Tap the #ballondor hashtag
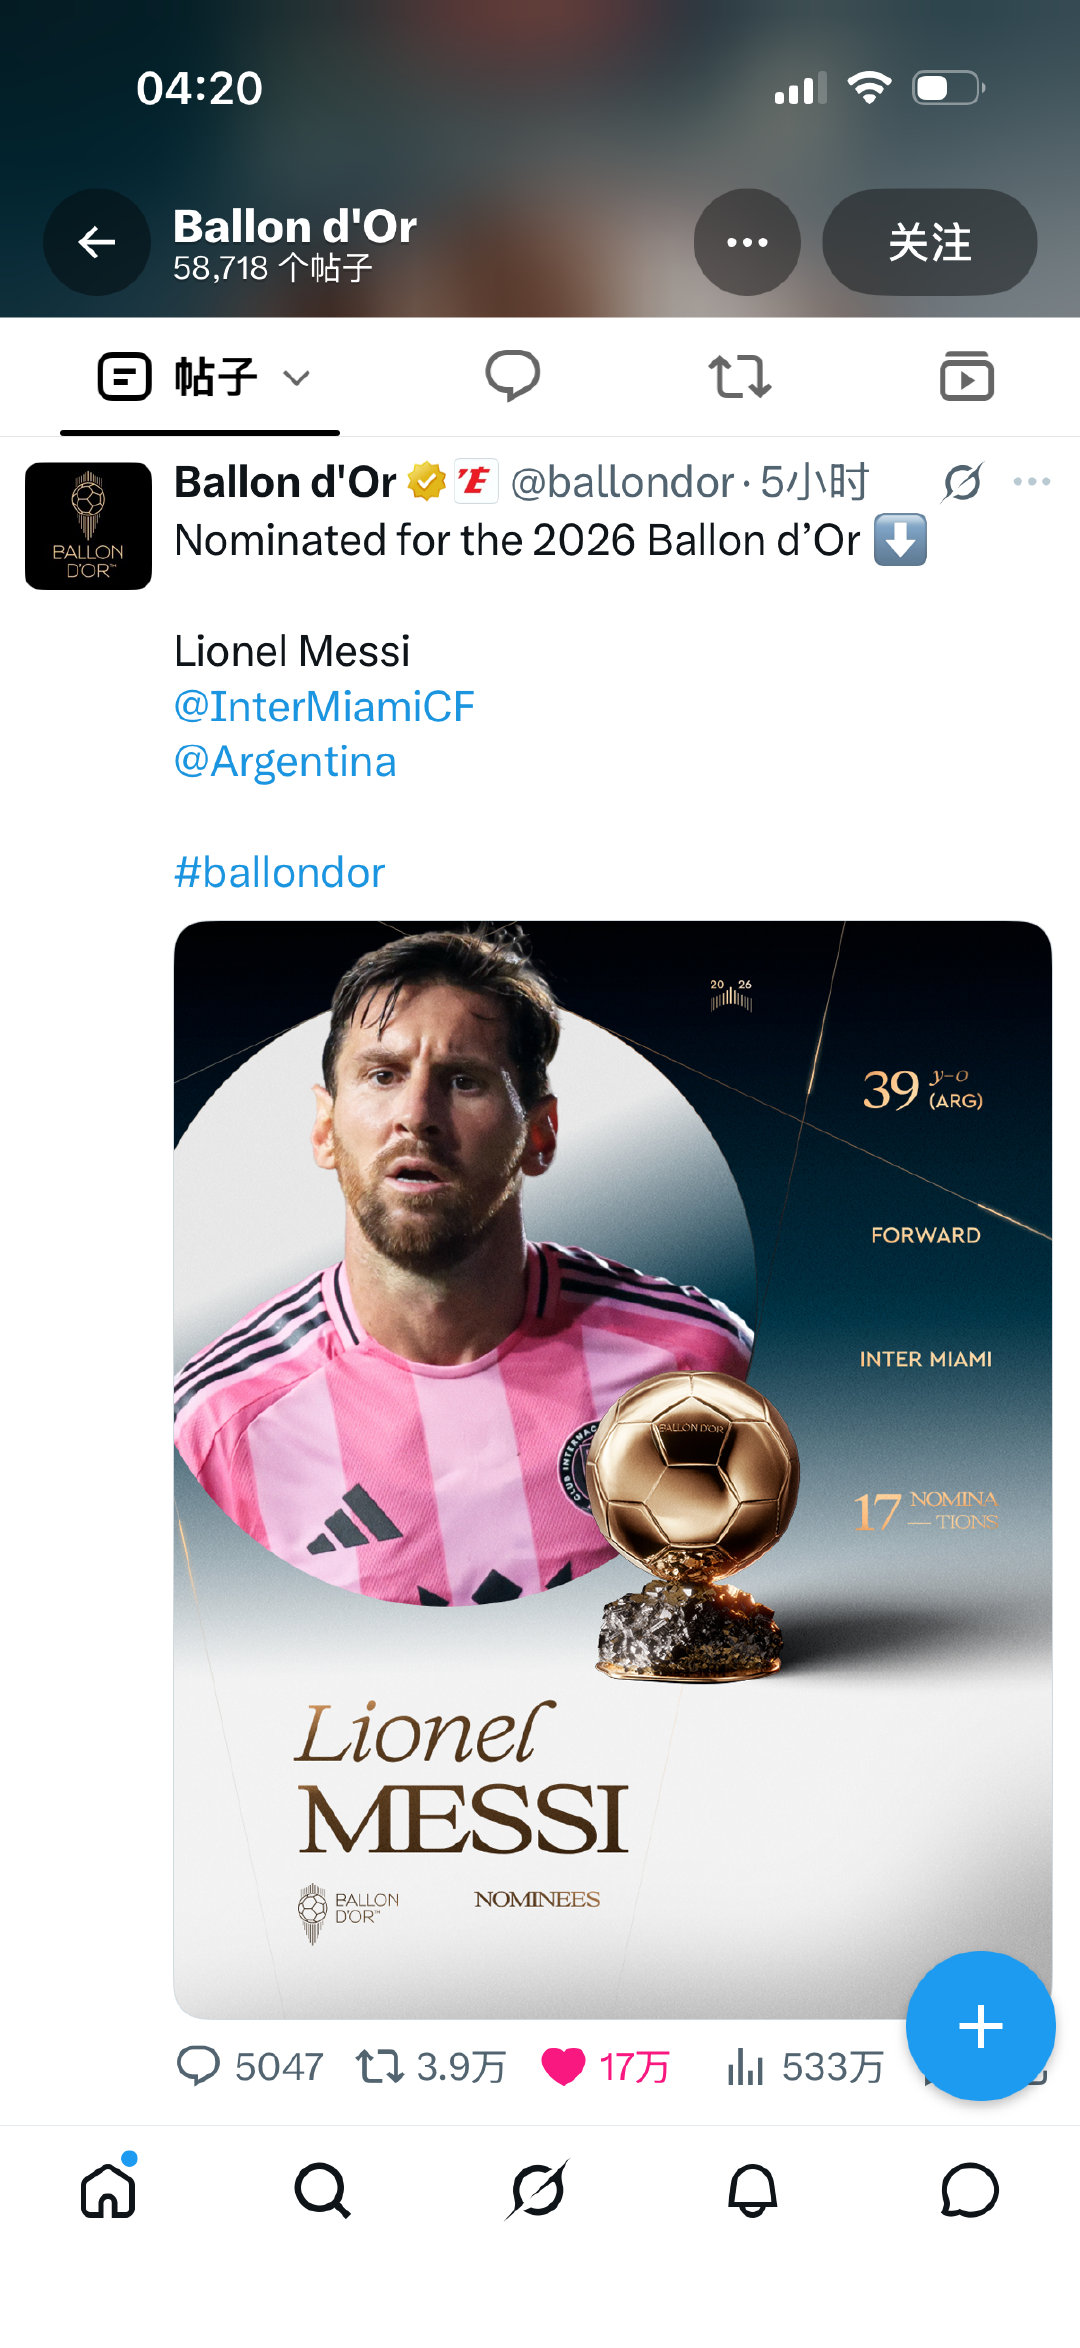 pos(279,873)
